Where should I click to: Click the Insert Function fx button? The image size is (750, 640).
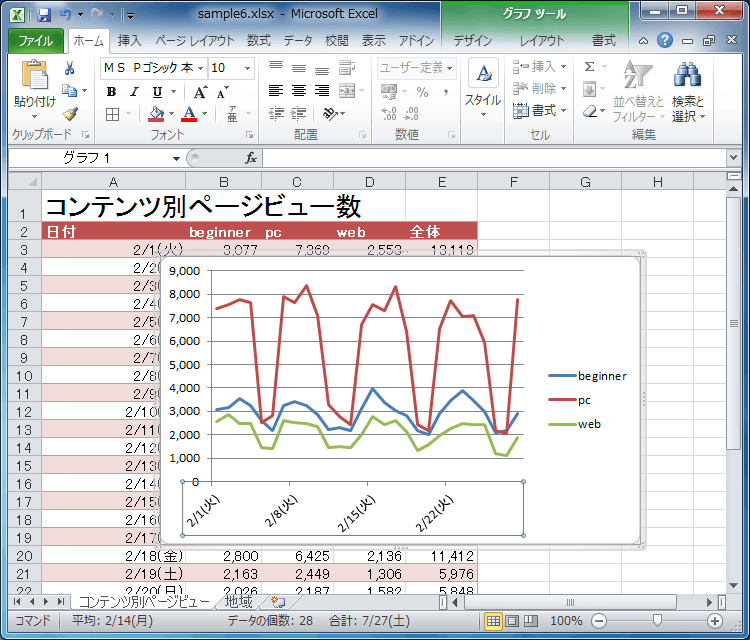tap(251, 158)
